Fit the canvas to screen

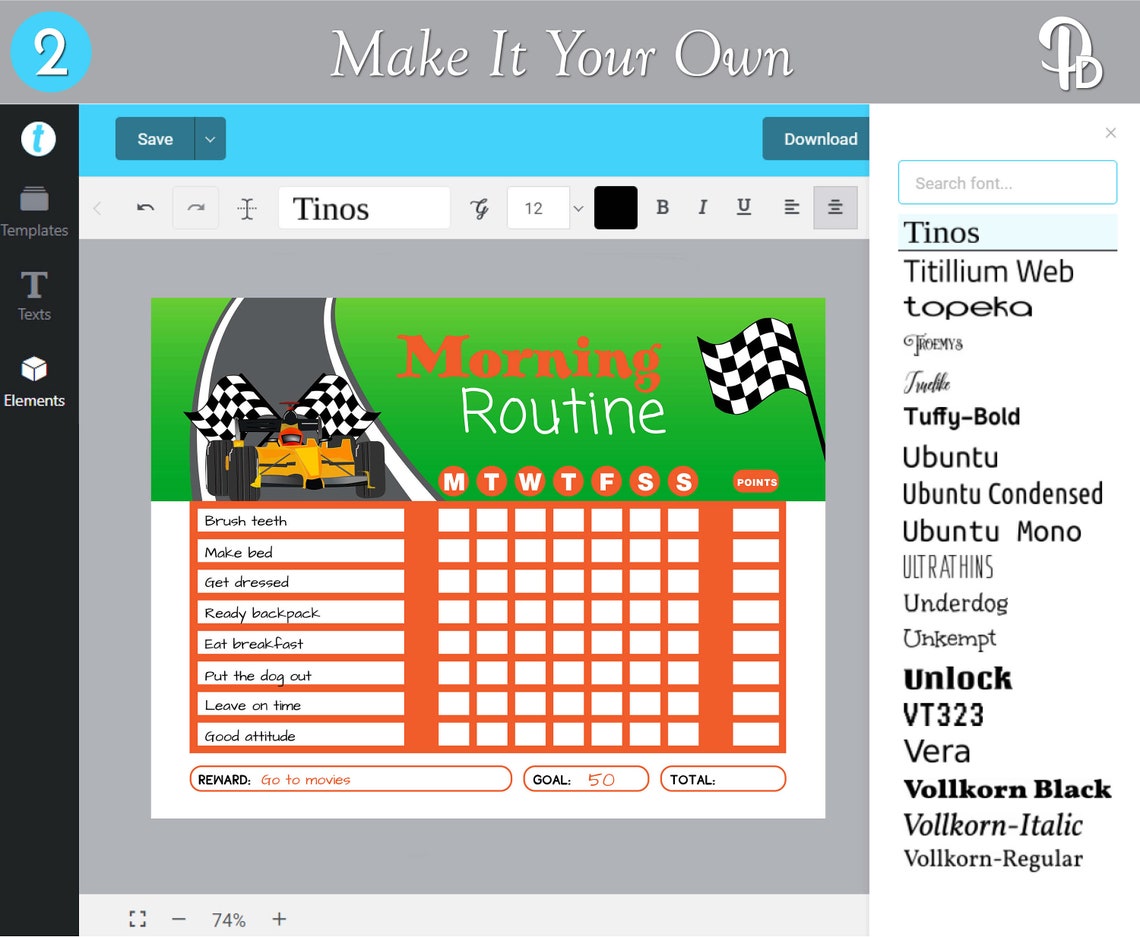[x=138, y=918]
